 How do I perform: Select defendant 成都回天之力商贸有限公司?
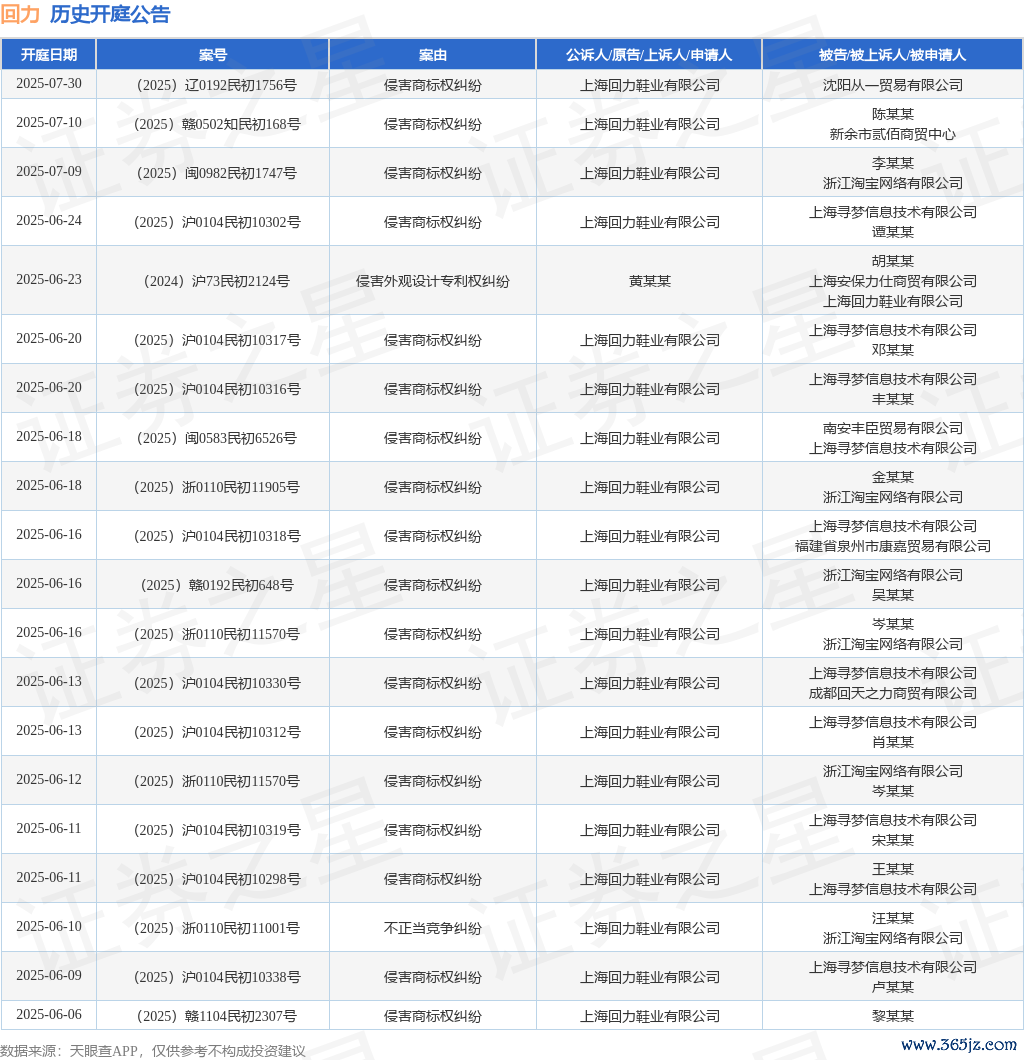(893, 693)
